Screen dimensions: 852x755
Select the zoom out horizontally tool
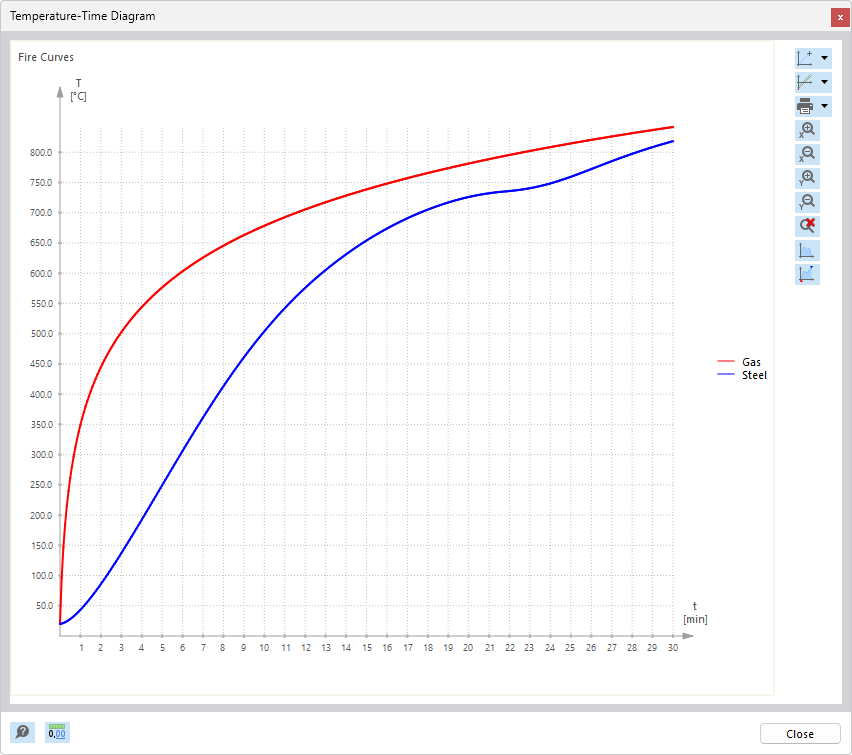[806, 153]
